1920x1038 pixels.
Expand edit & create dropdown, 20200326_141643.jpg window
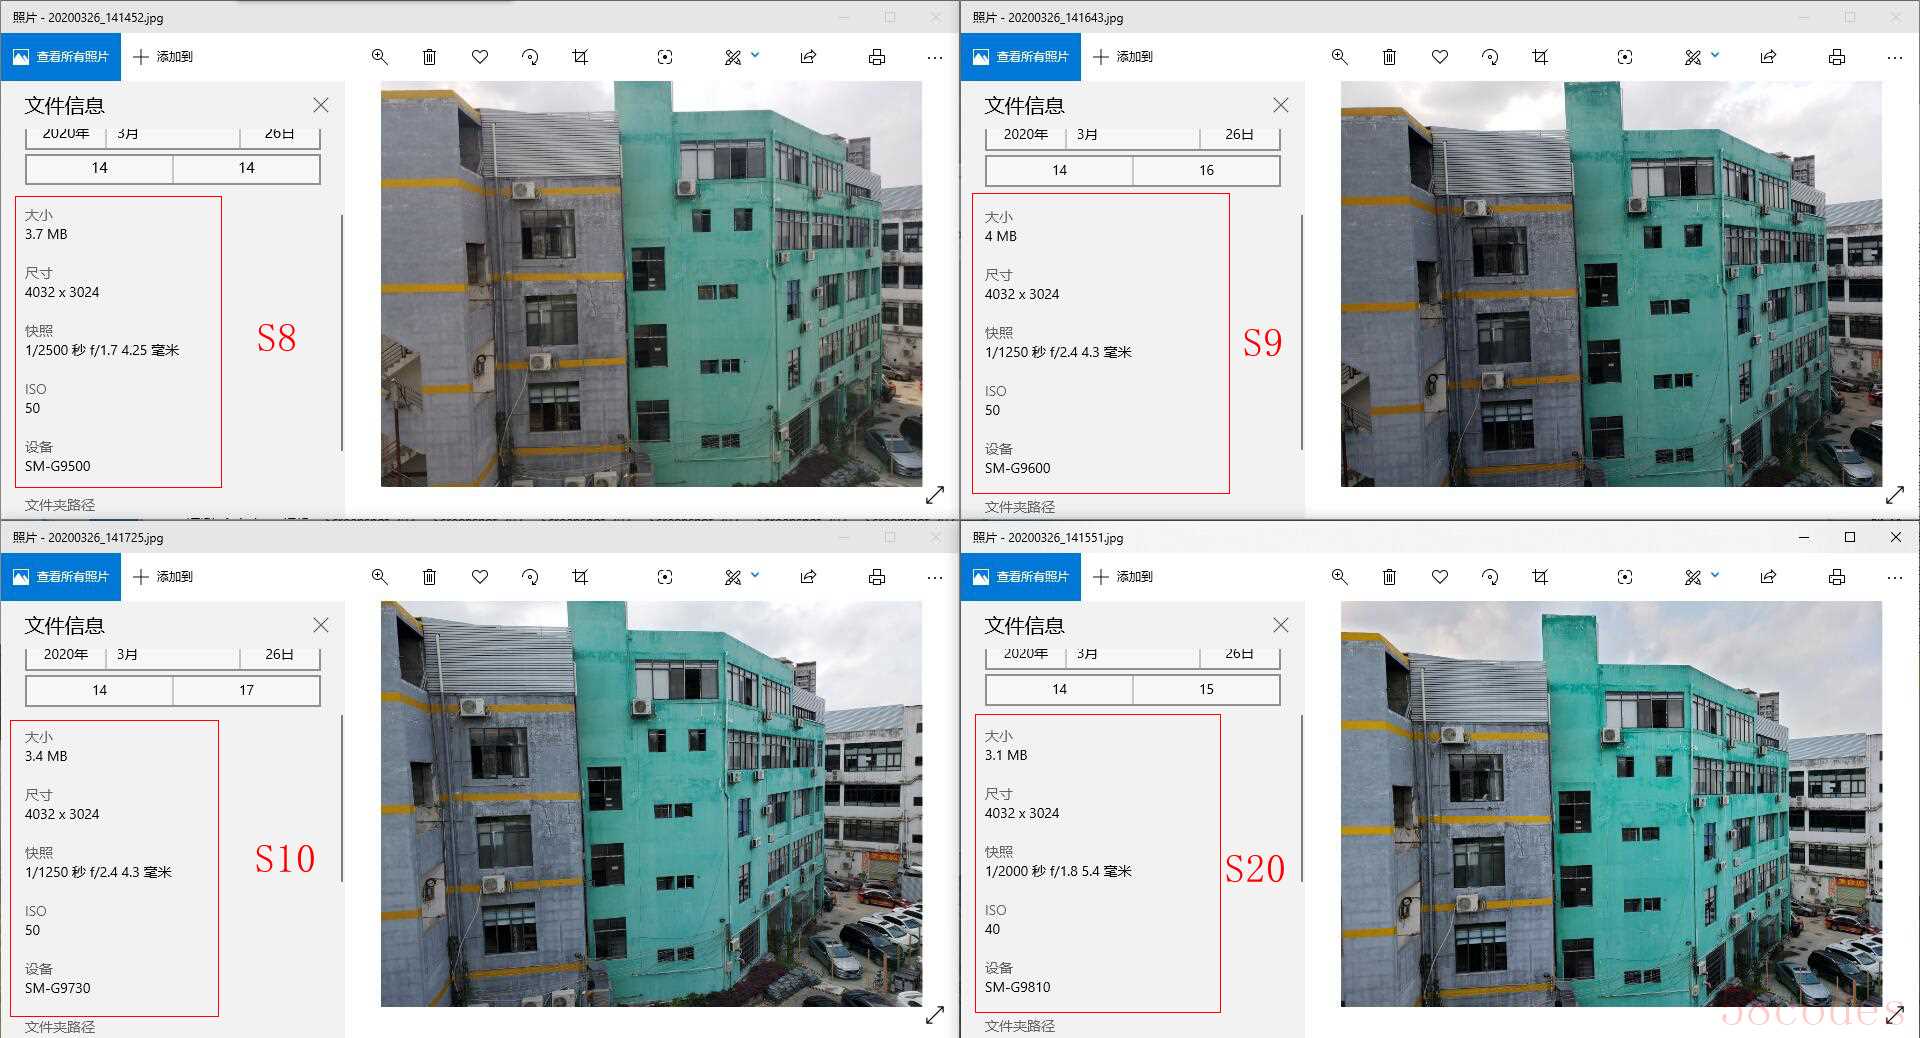click(x=1715, y=55)
